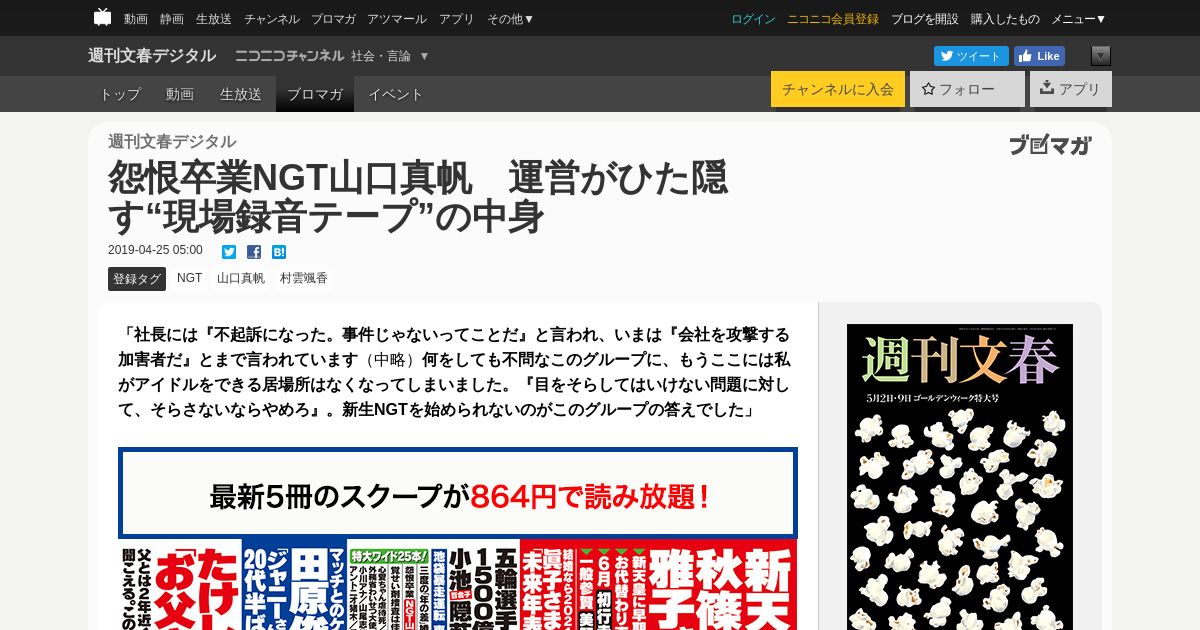Click the ログイン link

tap(753, 19)
